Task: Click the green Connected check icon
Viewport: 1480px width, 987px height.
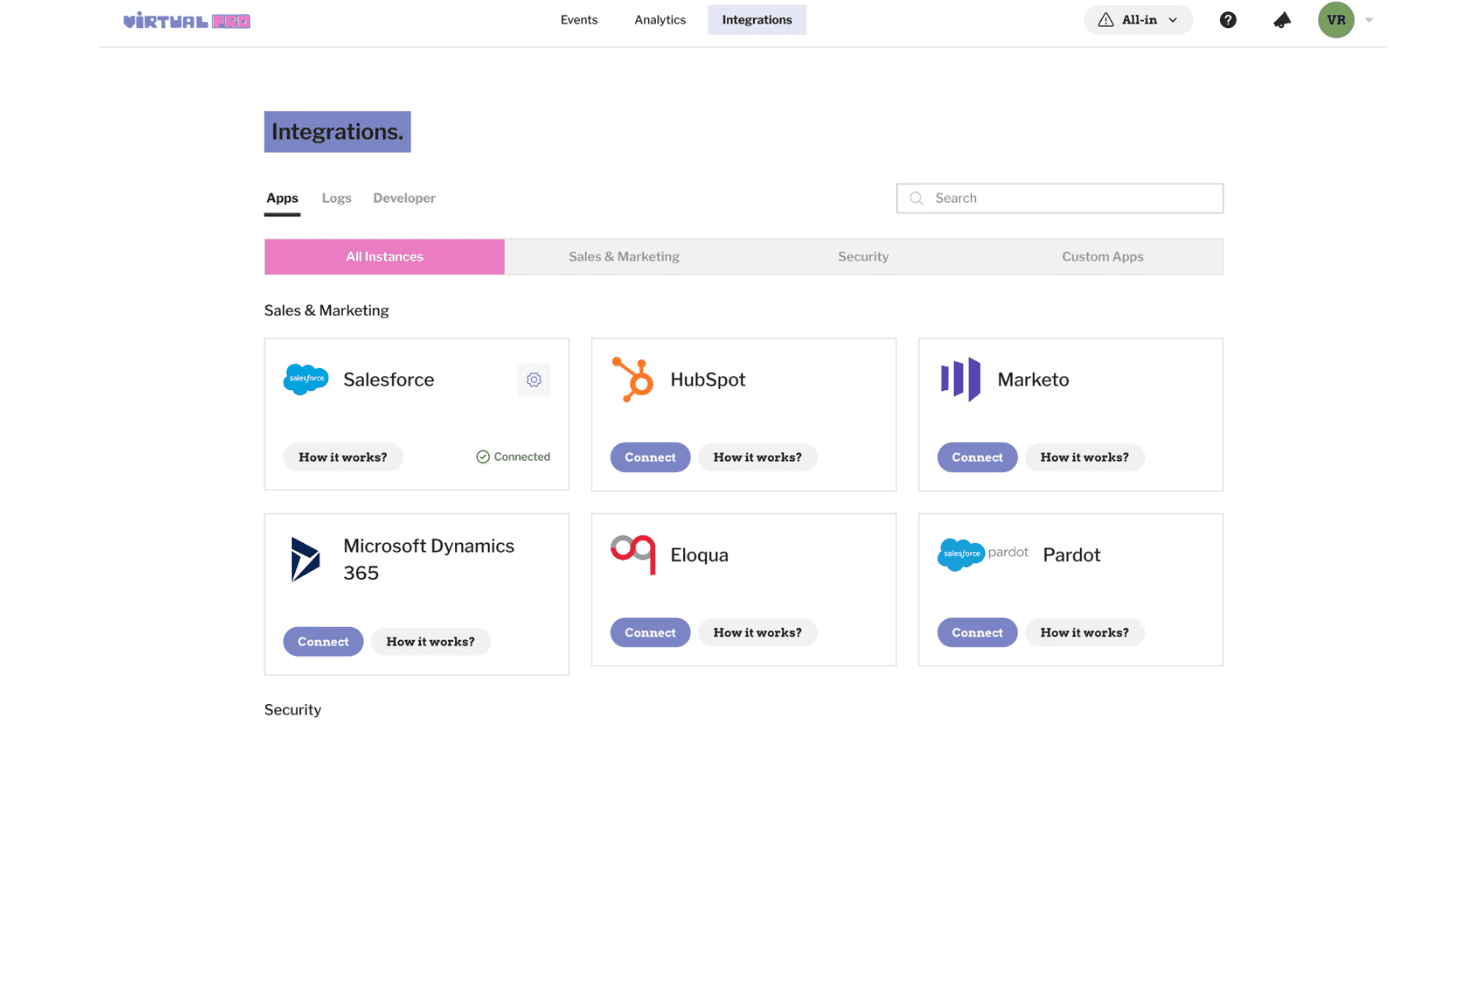Action: point(483,457)
